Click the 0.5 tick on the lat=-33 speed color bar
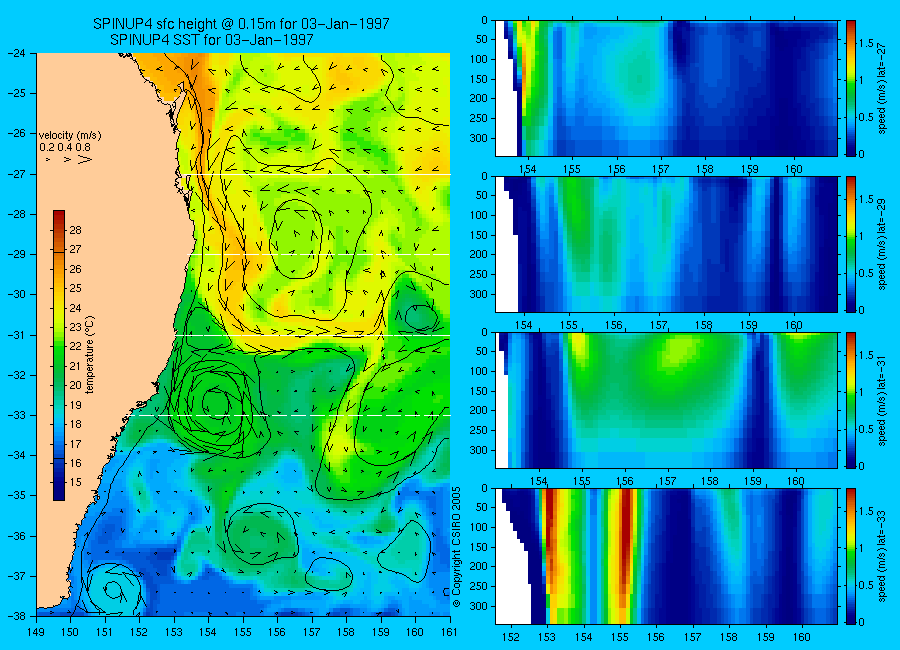The image size is (900, 650). (866, 585)
